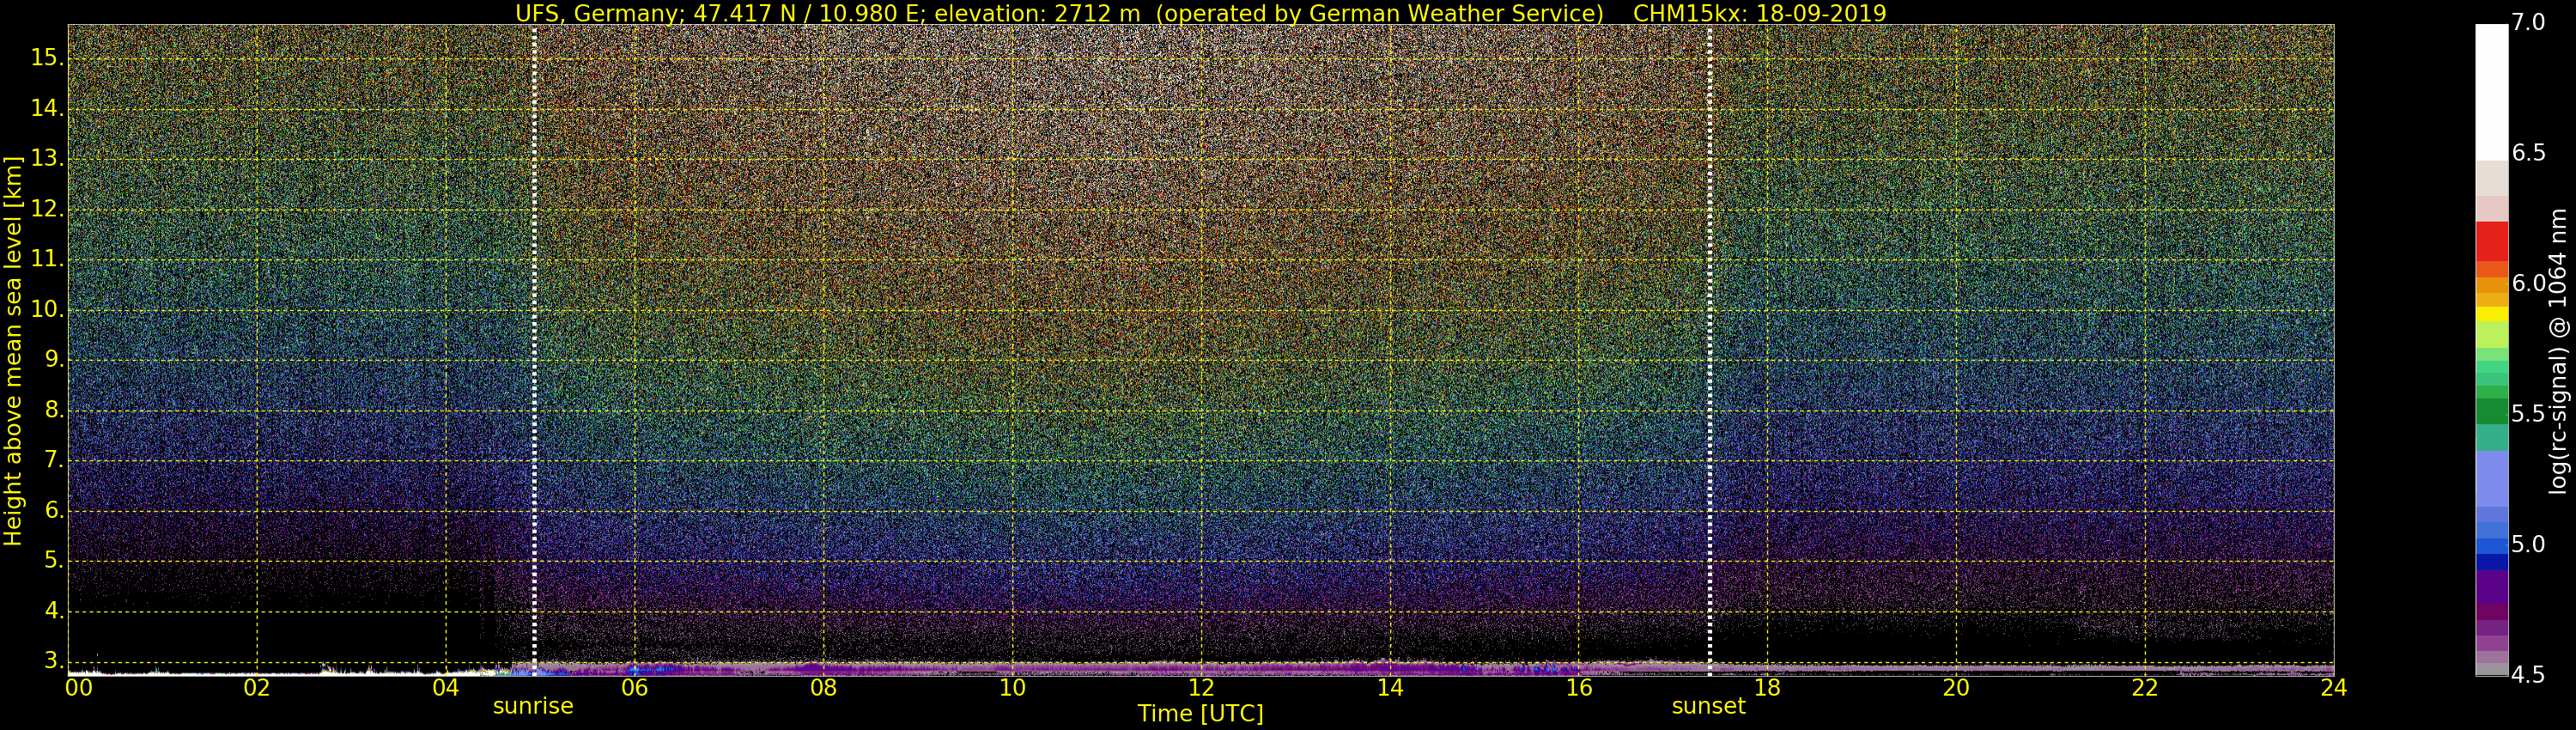Click the Time [UTC] axis title
The height and width of the screenshot is (730, 2576).
point(1200,714)
